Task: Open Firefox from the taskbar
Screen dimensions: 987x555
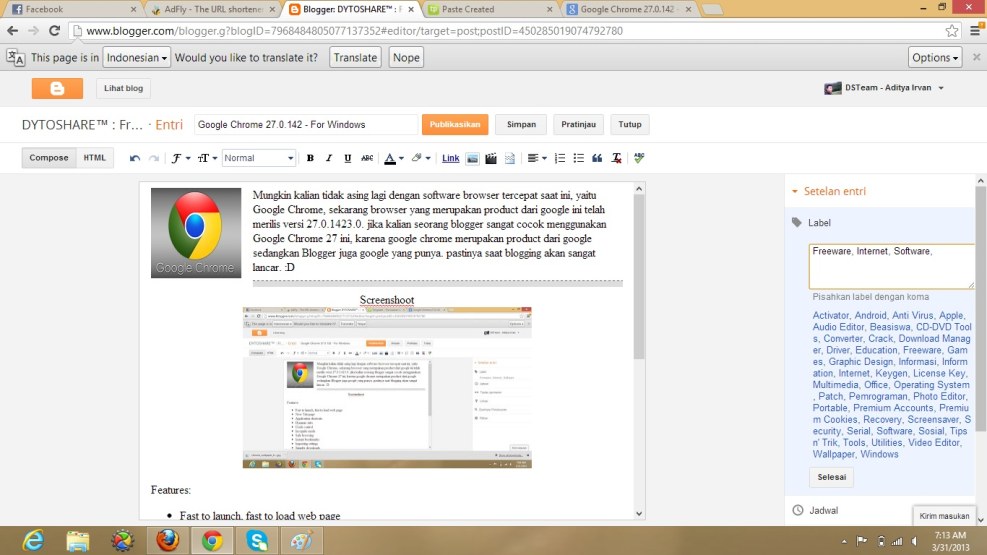Action: [167, 541]
